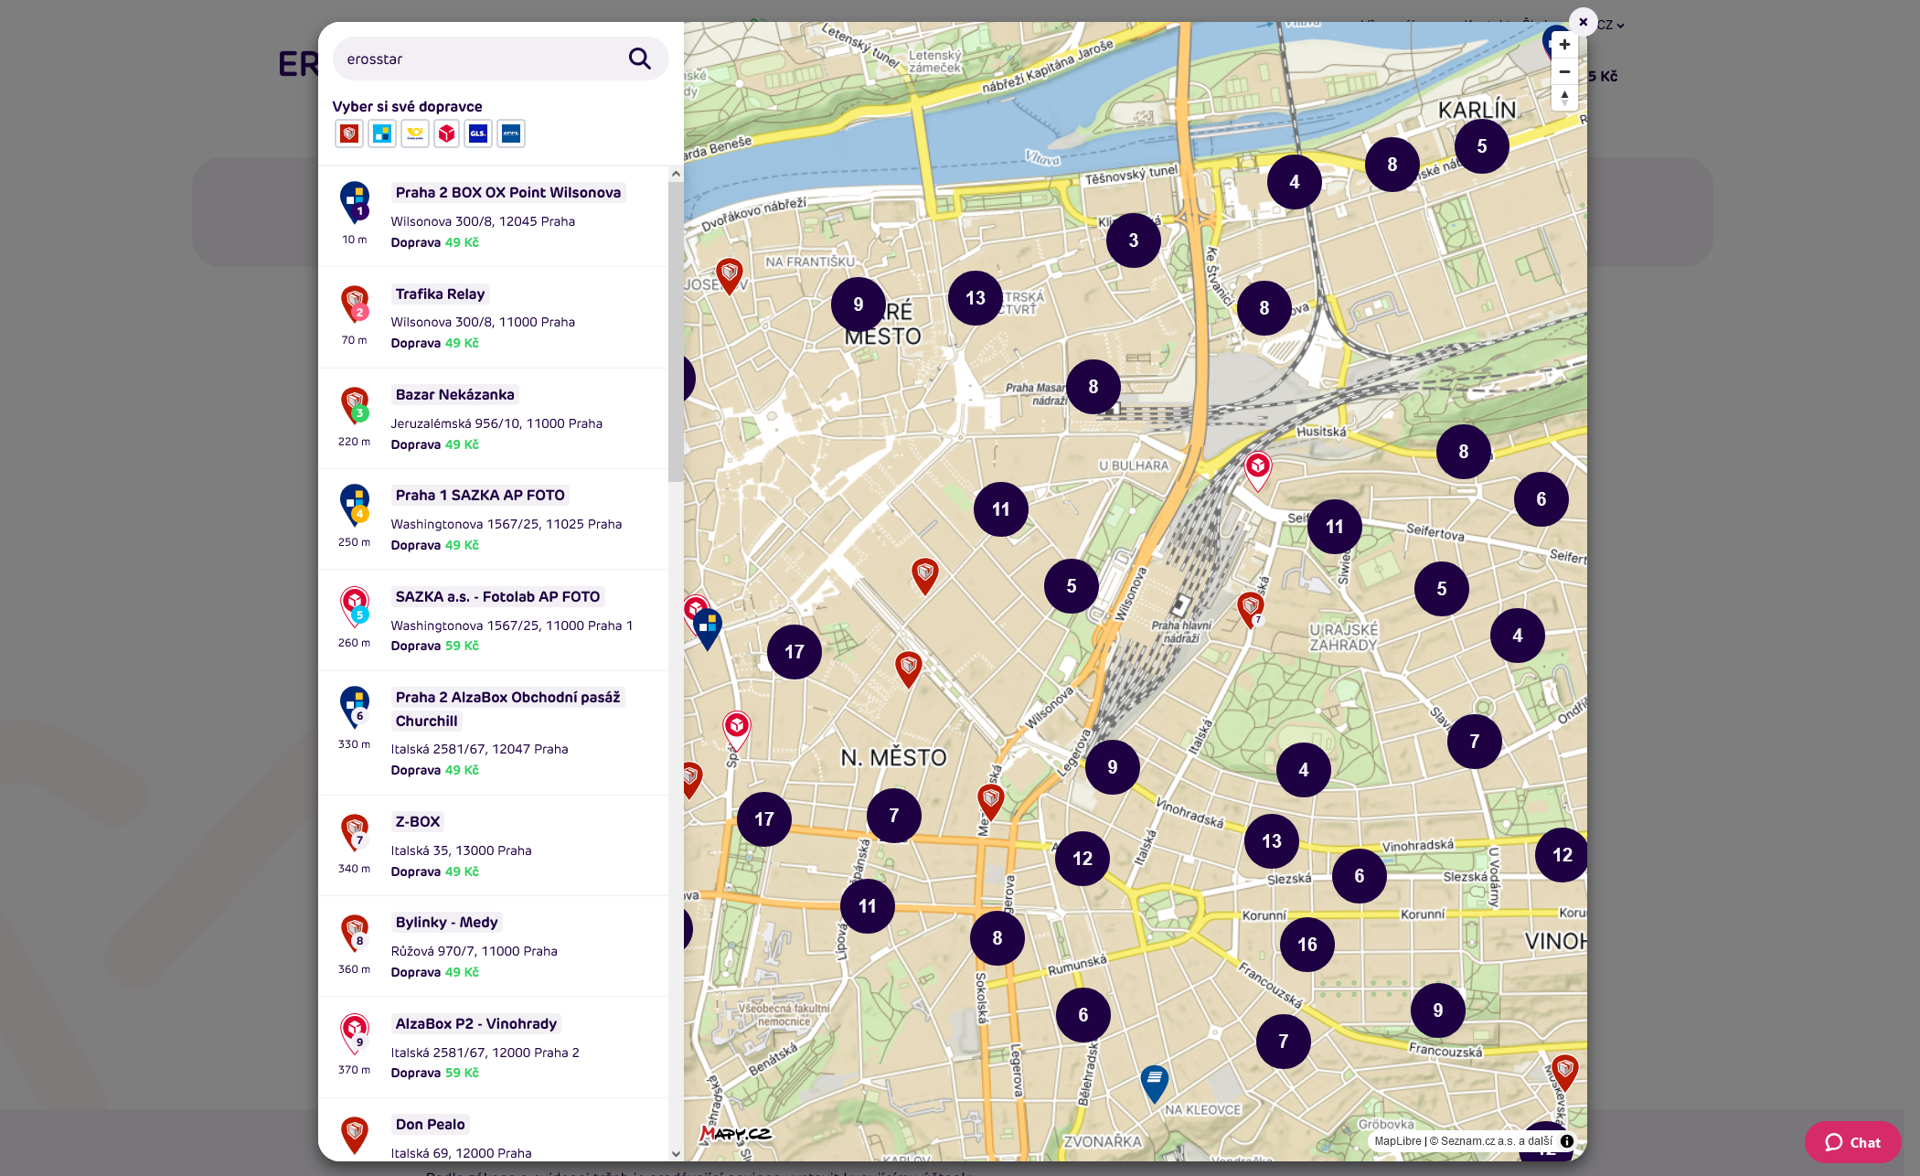1920x1176 pixels.
Task: Expand cluster 11 near Seifertova street
Action: (1334, 526)
